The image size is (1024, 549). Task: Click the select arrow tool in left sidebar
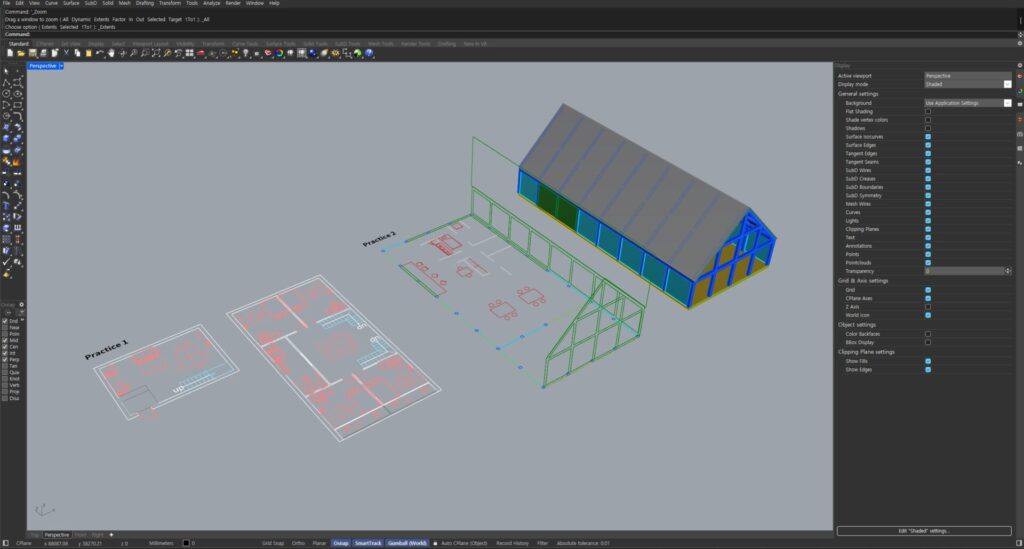pos(7,71)
